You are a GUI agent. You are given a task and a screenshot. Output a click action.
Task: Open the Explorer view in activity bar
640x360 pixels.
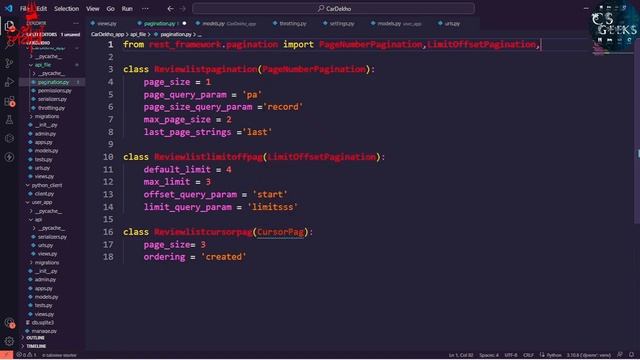point(9,27)
